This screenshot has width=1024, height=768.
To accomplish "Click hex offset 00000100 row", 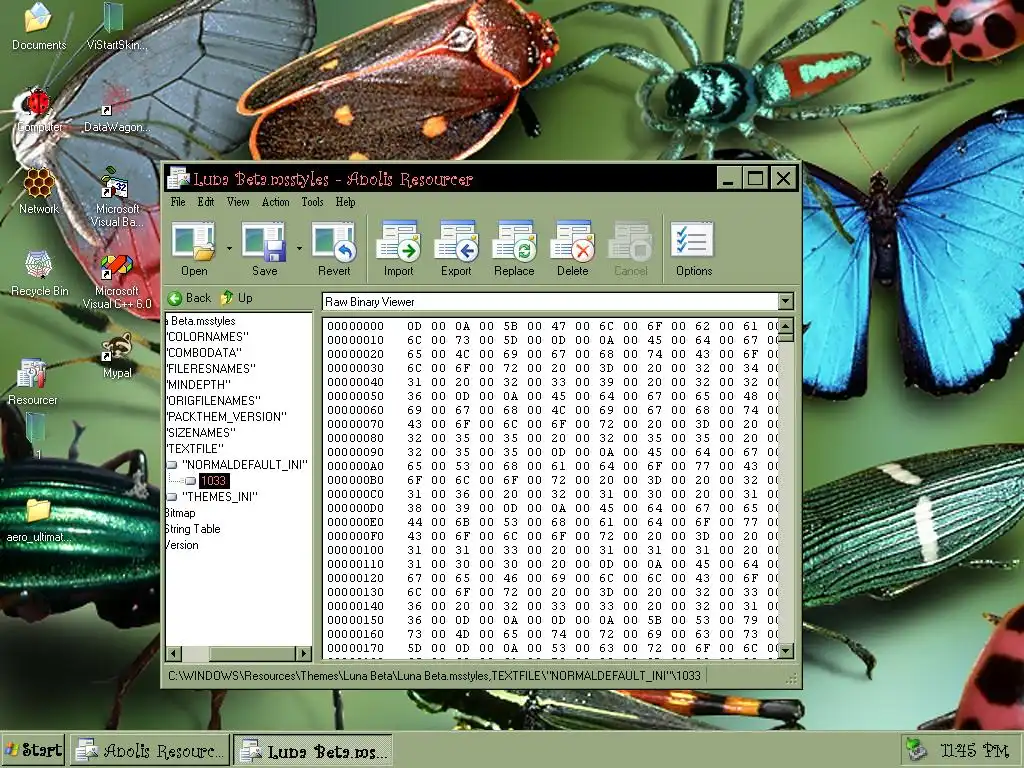I will pyautogui.click(x=552, y=551).
